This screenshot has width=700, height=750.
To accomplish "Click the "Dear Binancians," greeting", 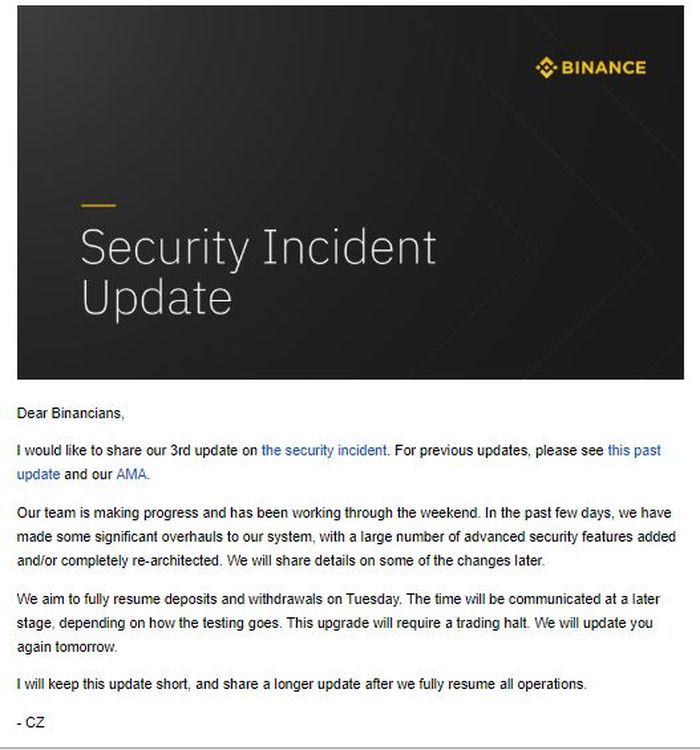I will (71, 413).
